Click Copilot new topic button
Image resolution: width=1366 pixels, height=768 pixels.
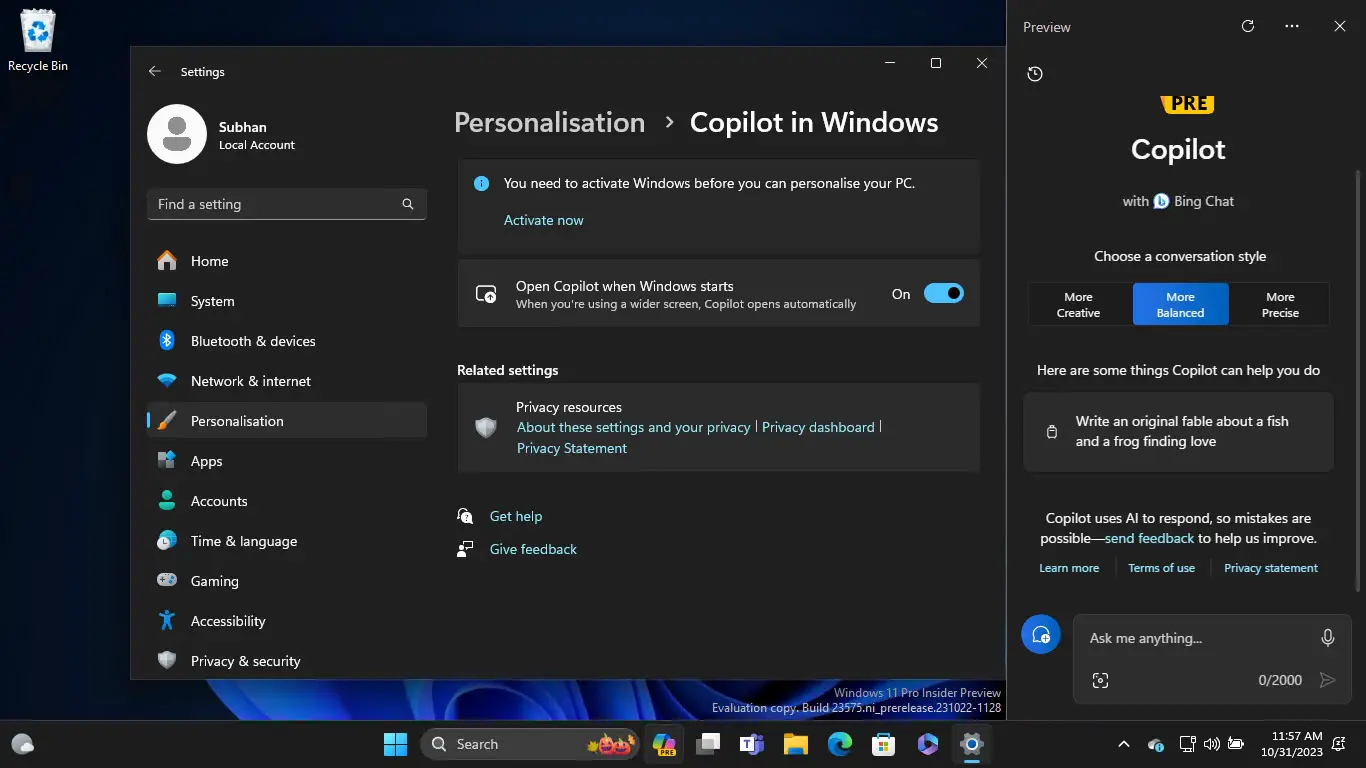point(1040,634)
